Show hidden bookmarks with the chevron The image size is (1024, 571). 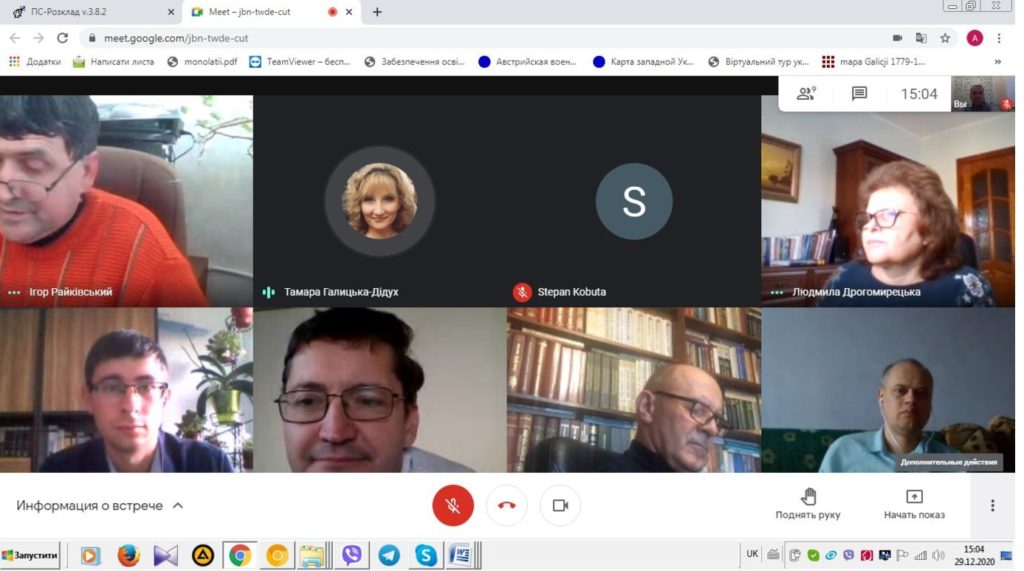(997, 61)
